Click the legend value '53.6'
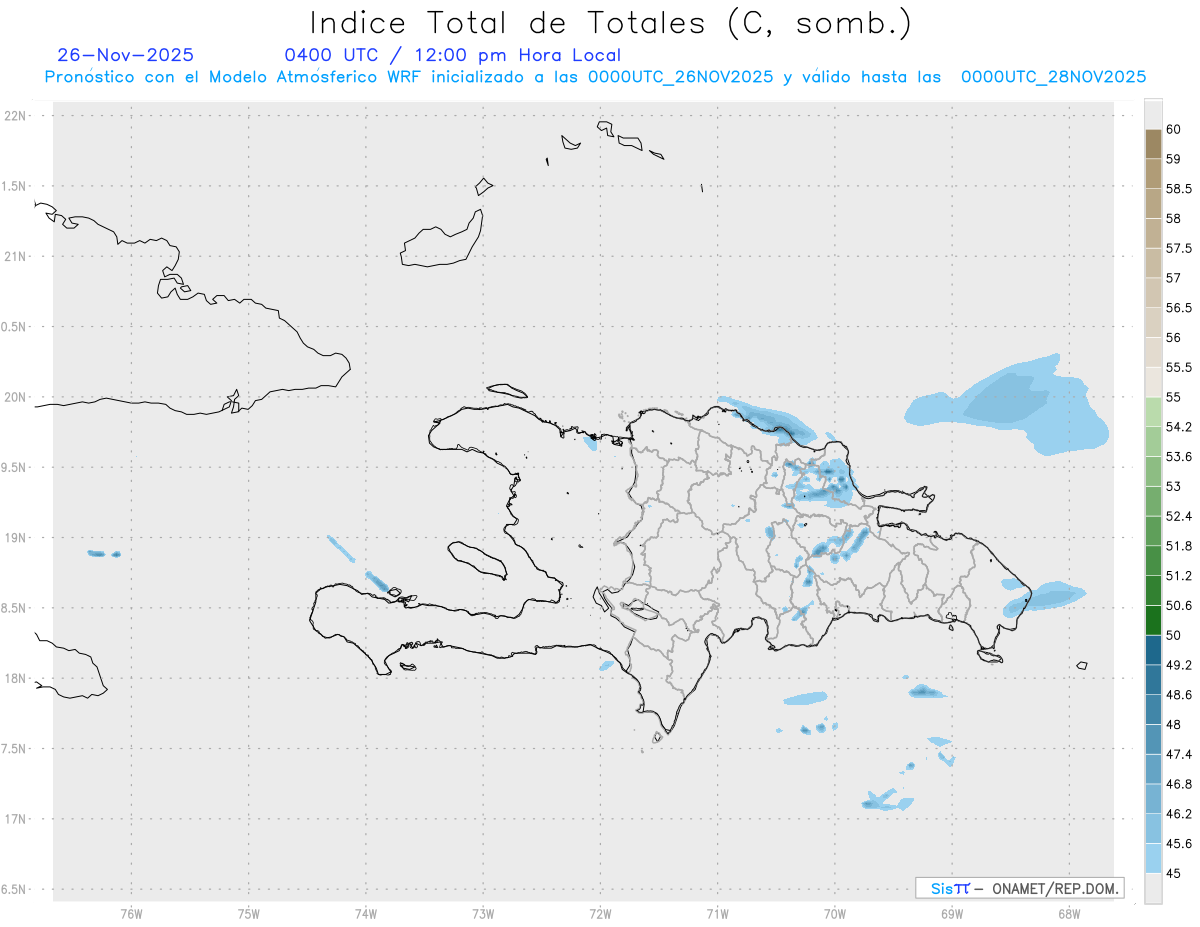 tap(1178, 456)
